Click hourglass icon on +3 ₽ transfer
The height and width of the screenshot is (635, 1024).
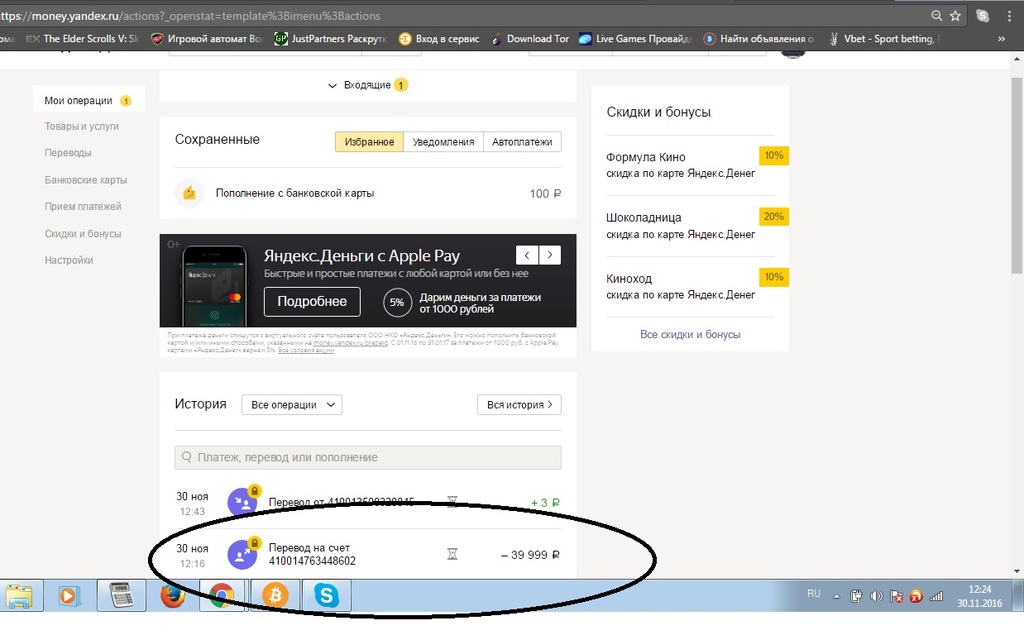tap(452, 502)
